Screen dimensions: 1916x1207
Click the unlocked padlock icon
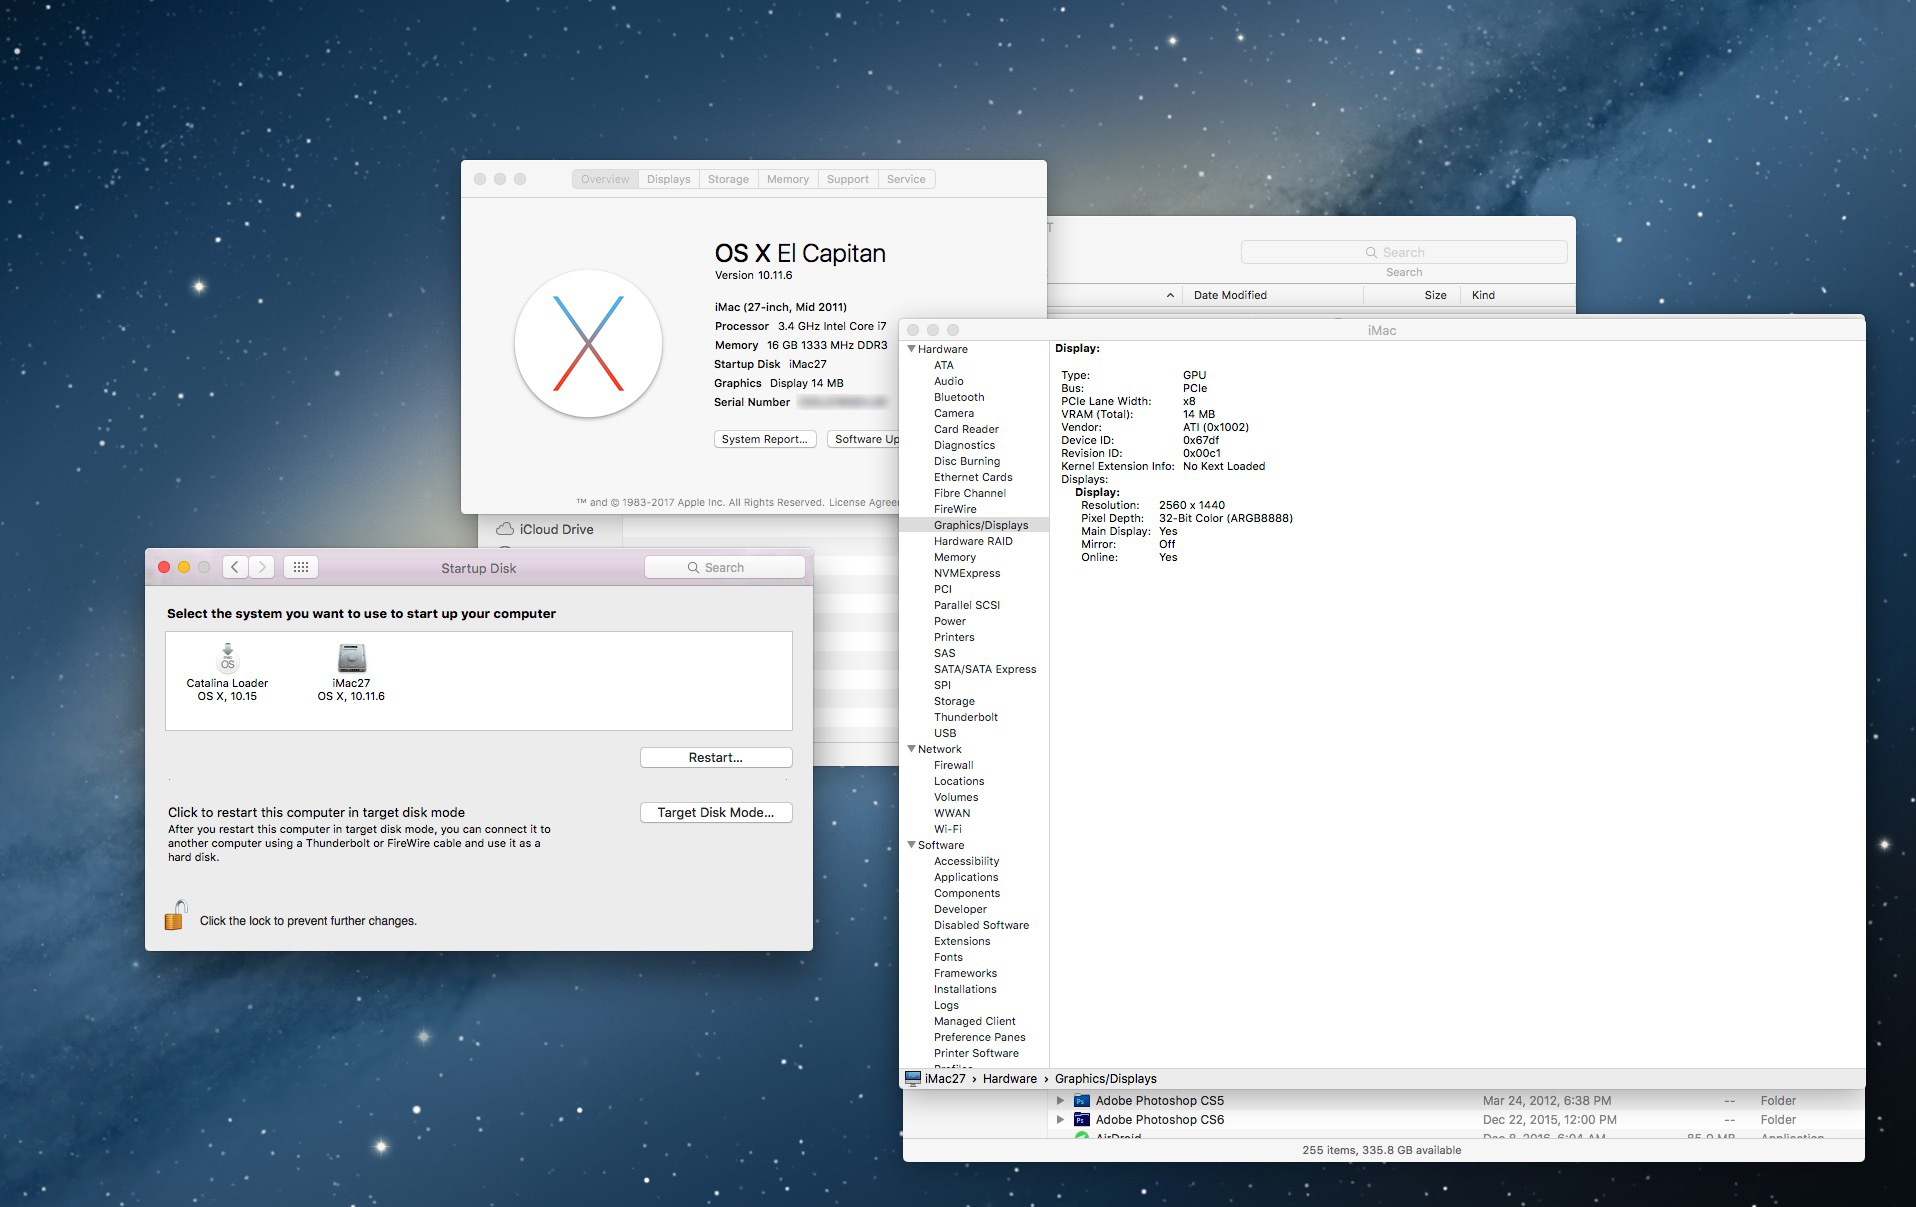(x=176, y=916)
